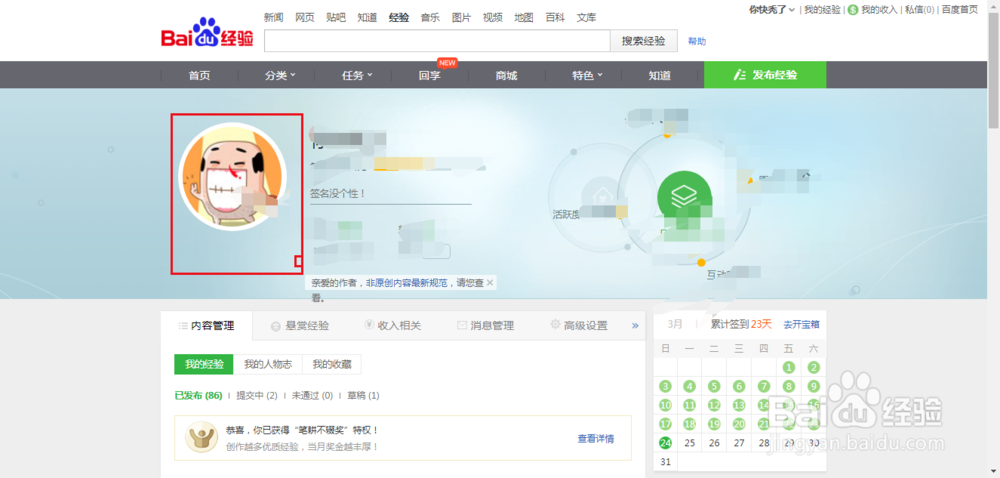Screen dimensions: 1000x478
Task: Click inside the search input field
Action: tap(438, 41)
